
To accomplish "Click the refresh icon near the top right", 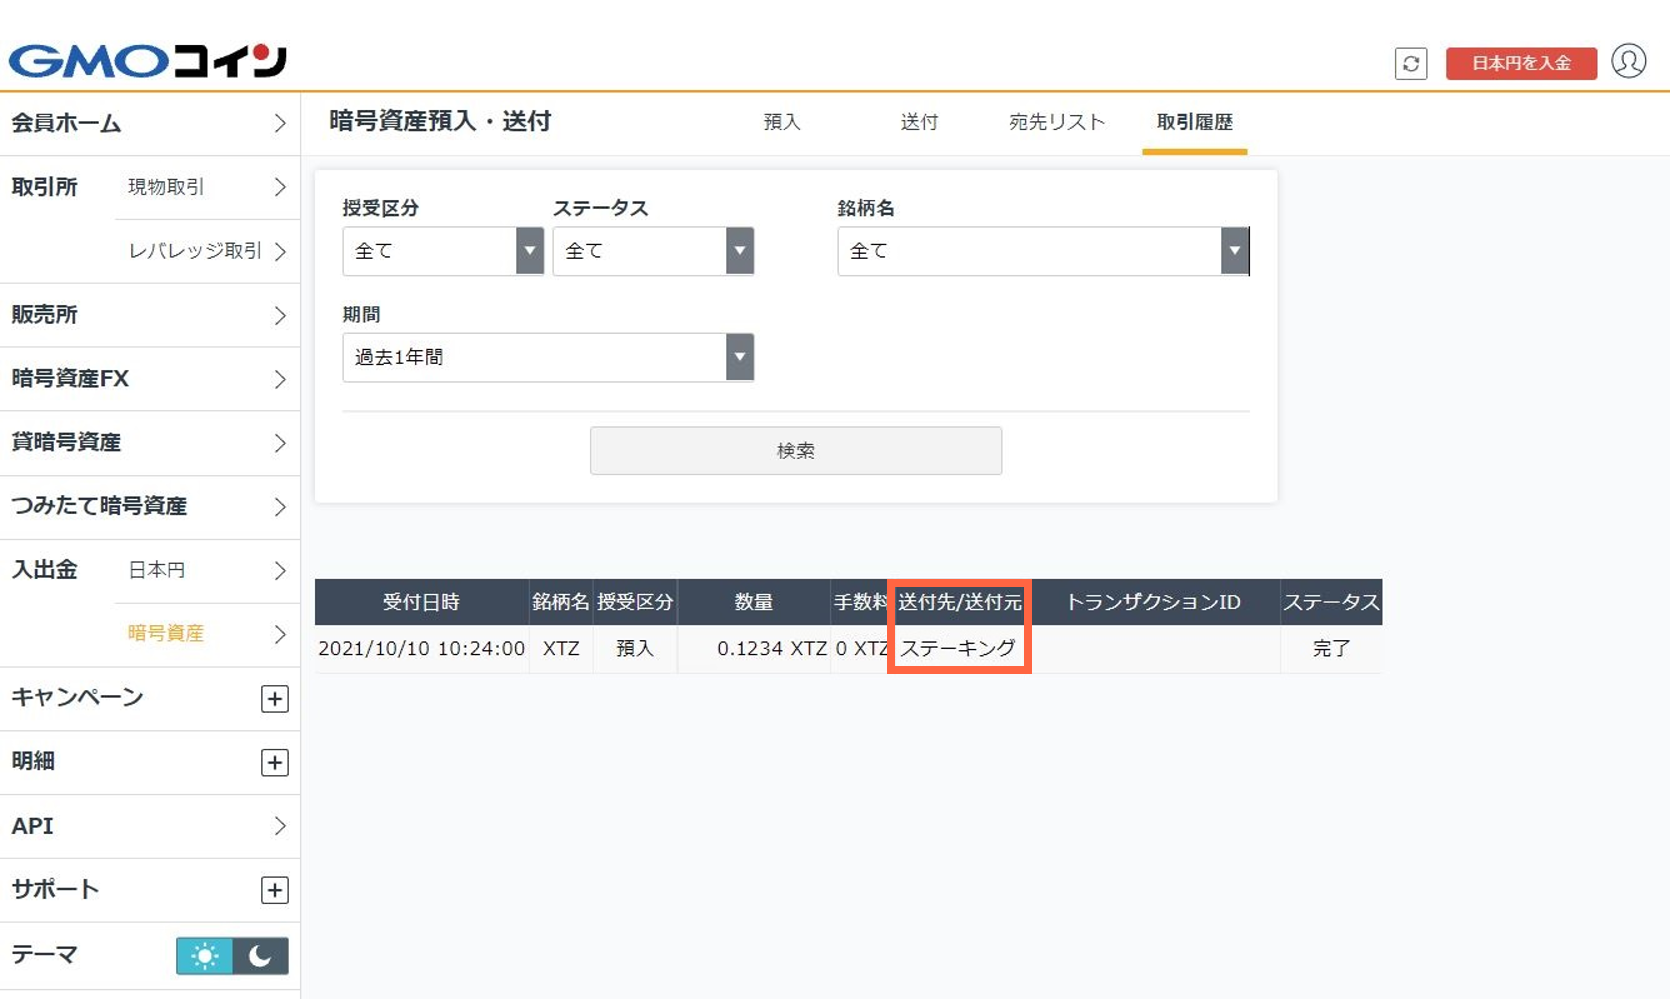I will (x=1411, y=63).
